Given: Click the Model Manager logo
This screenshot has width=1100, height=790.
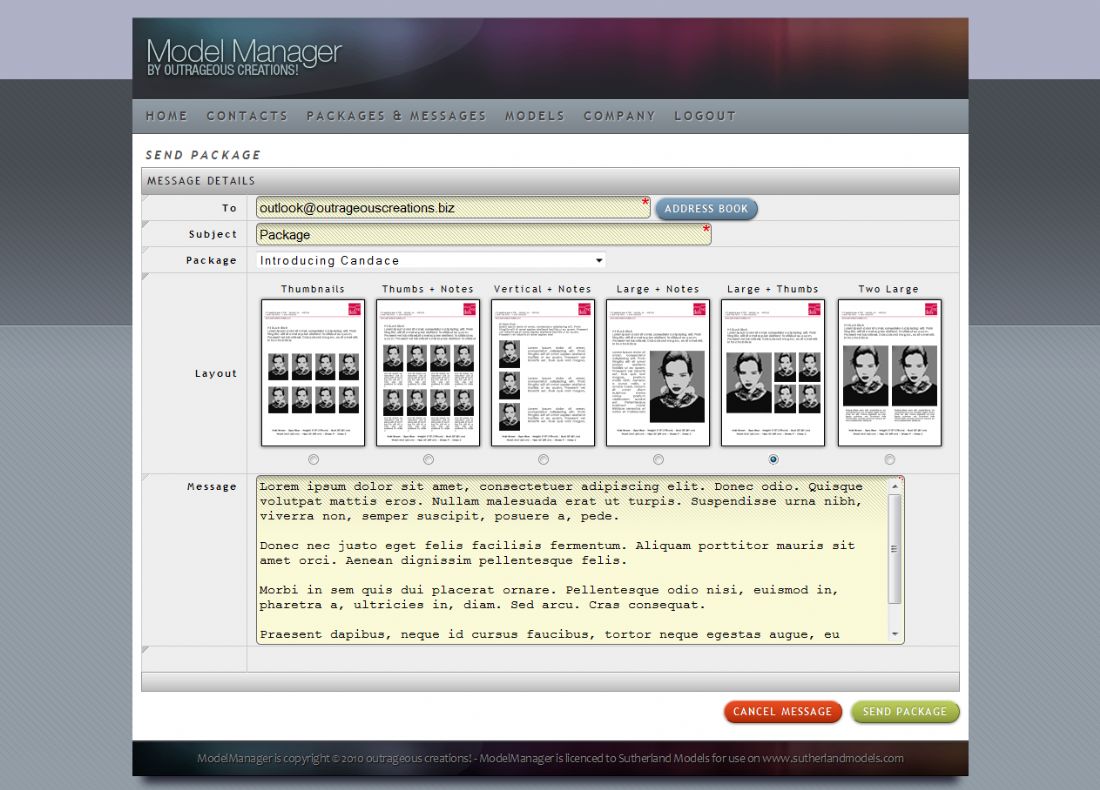Looking at the screenshot, I should [x=244, y=56].
